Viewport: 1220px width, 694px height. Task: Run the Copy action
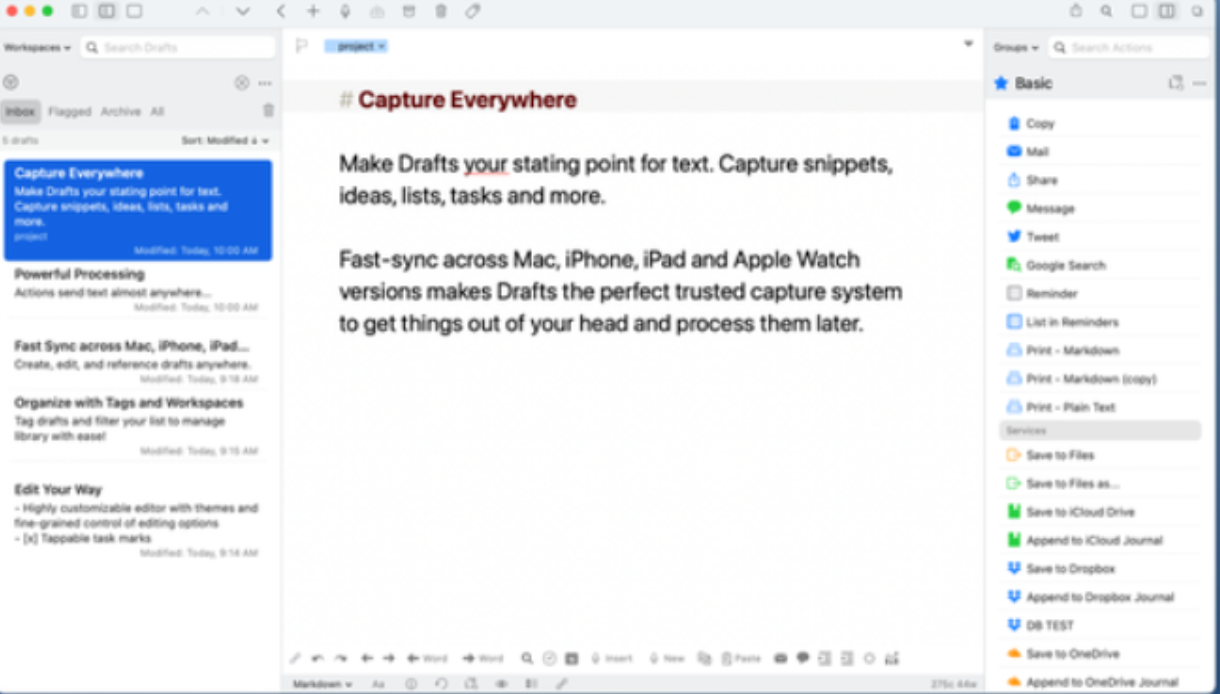click(1100, 123)
